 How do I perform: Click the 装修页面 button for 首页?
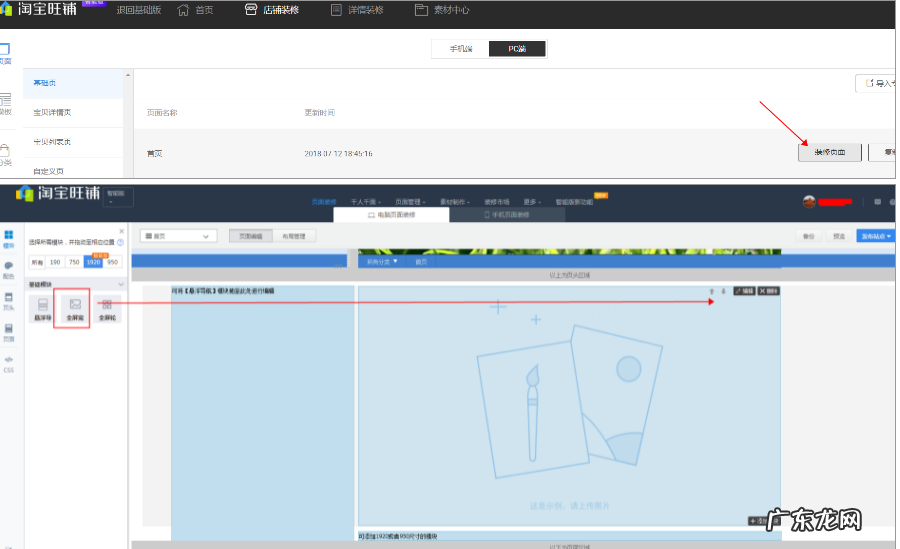pos(829,153)
